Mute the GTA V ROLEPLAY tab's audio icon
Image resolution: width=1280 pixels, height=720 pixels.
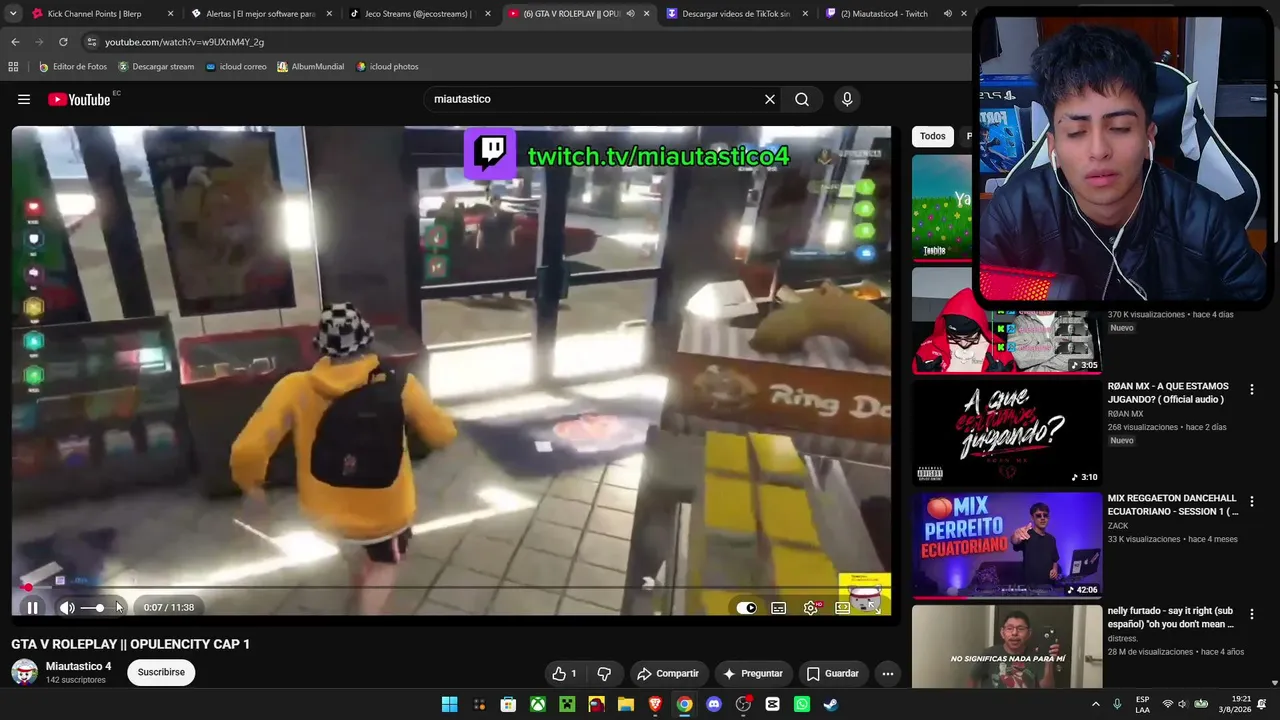(x=630, y=14)
